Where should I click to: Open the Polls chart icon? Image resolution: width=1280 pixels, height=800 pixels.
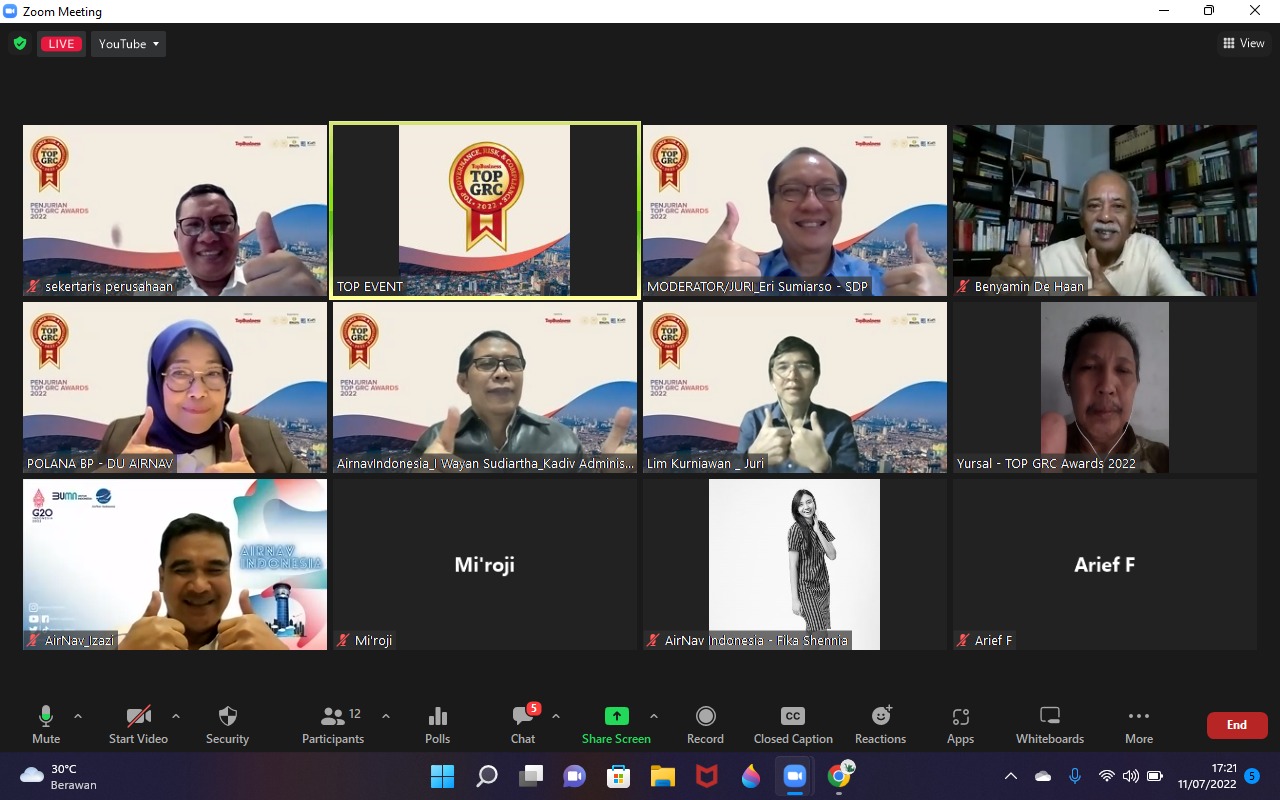437,716
